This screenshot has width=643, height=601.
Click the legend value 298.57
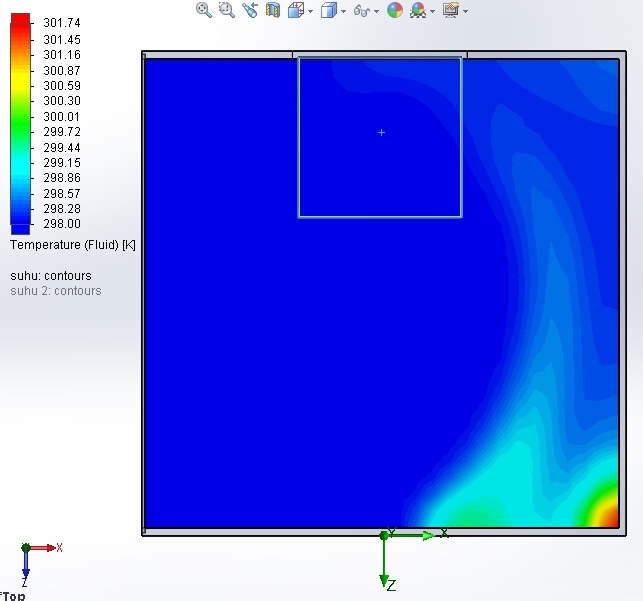[62, 193]
